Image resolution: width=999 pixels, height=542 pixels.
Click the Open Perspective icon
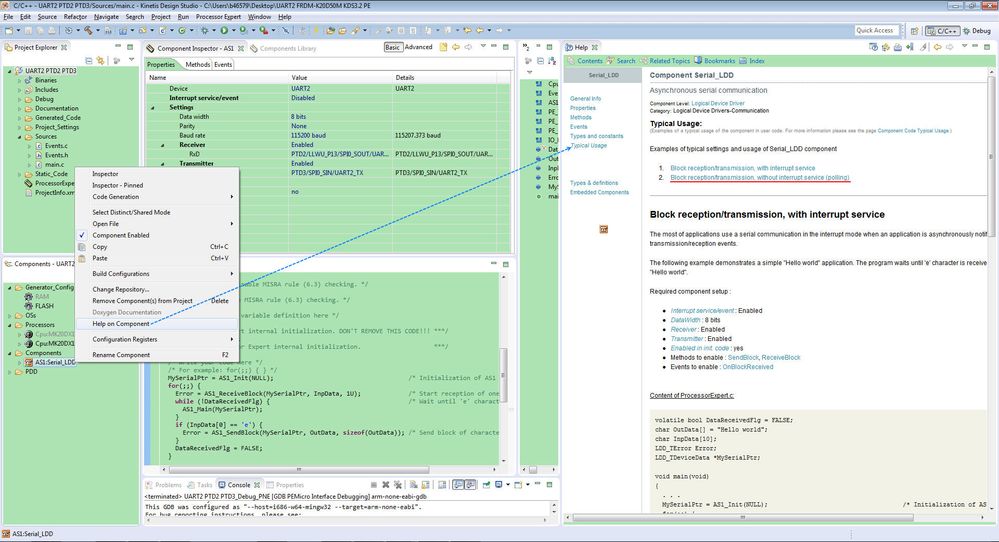(x=915, y=31)
